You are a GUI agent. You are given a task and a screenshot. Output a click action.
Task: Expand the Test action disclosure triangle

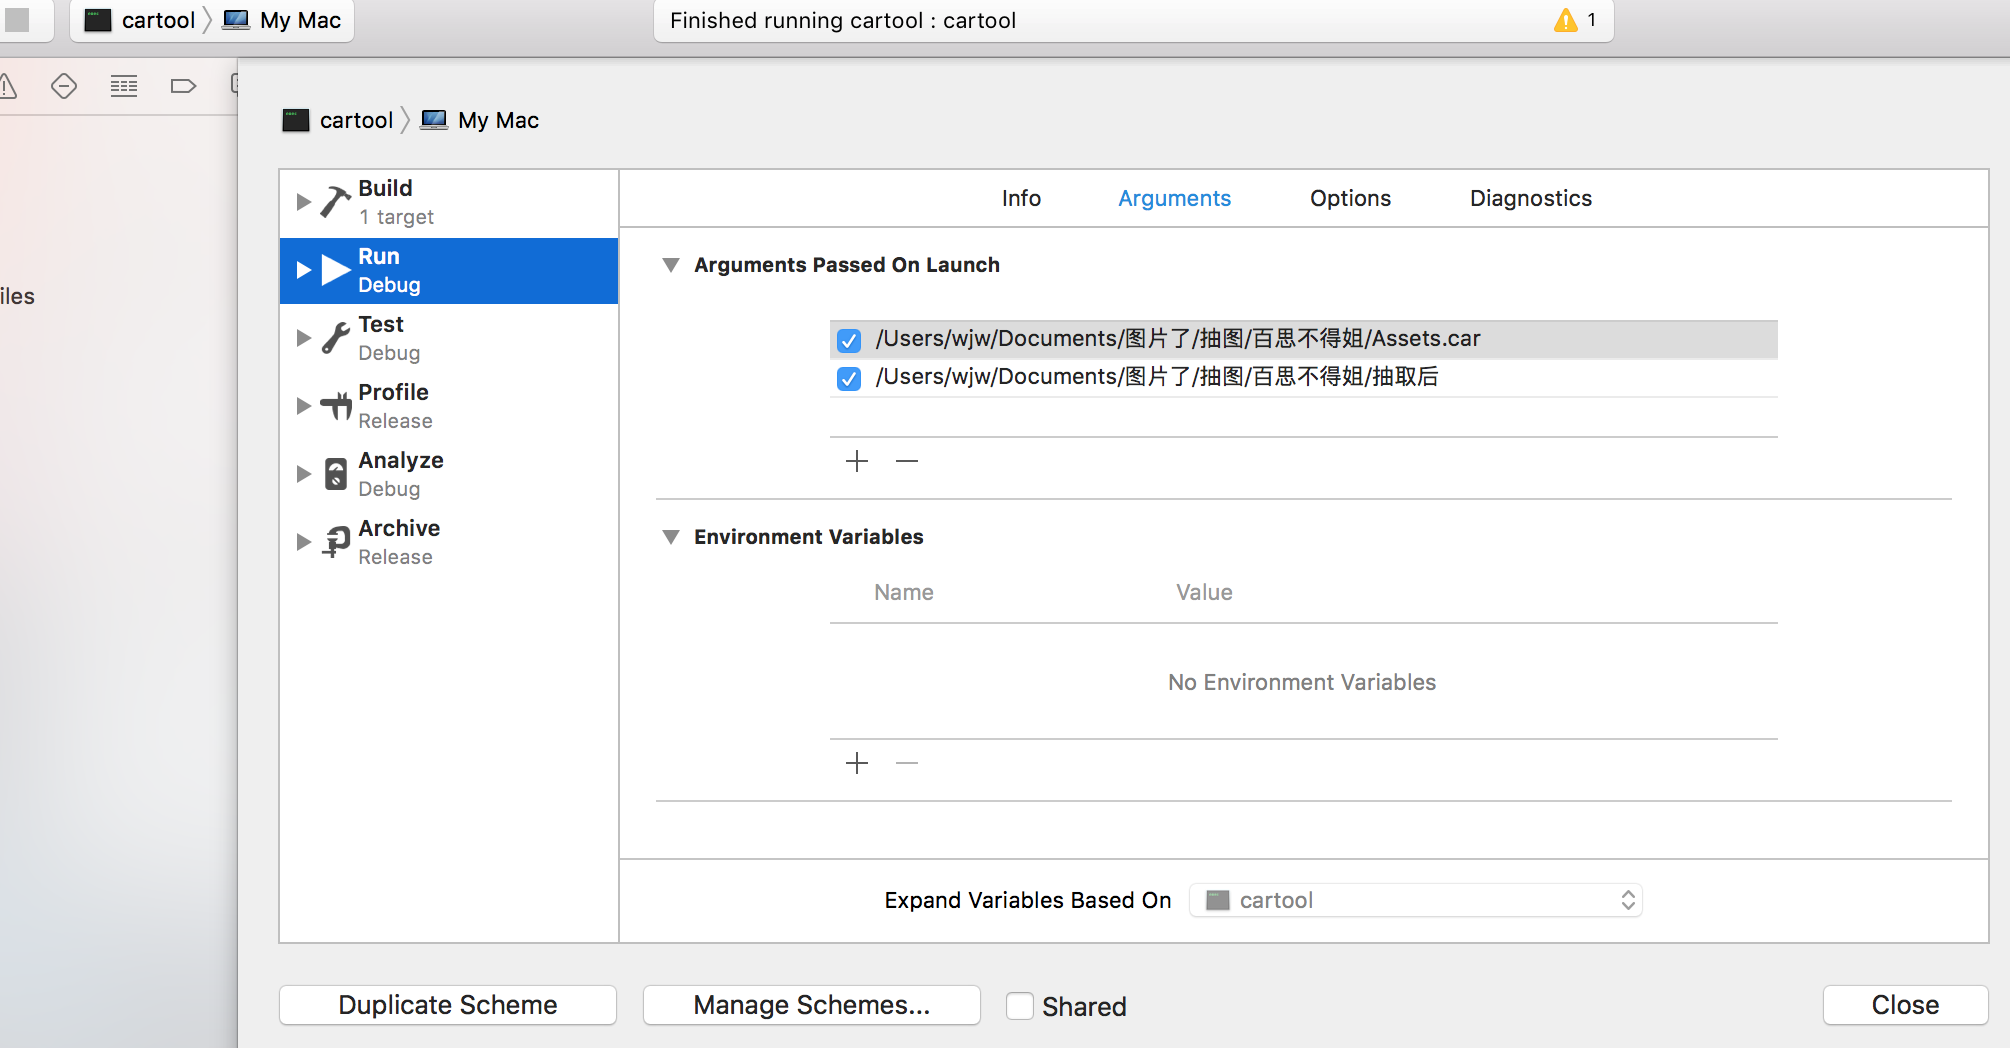[x=304, y=338]
